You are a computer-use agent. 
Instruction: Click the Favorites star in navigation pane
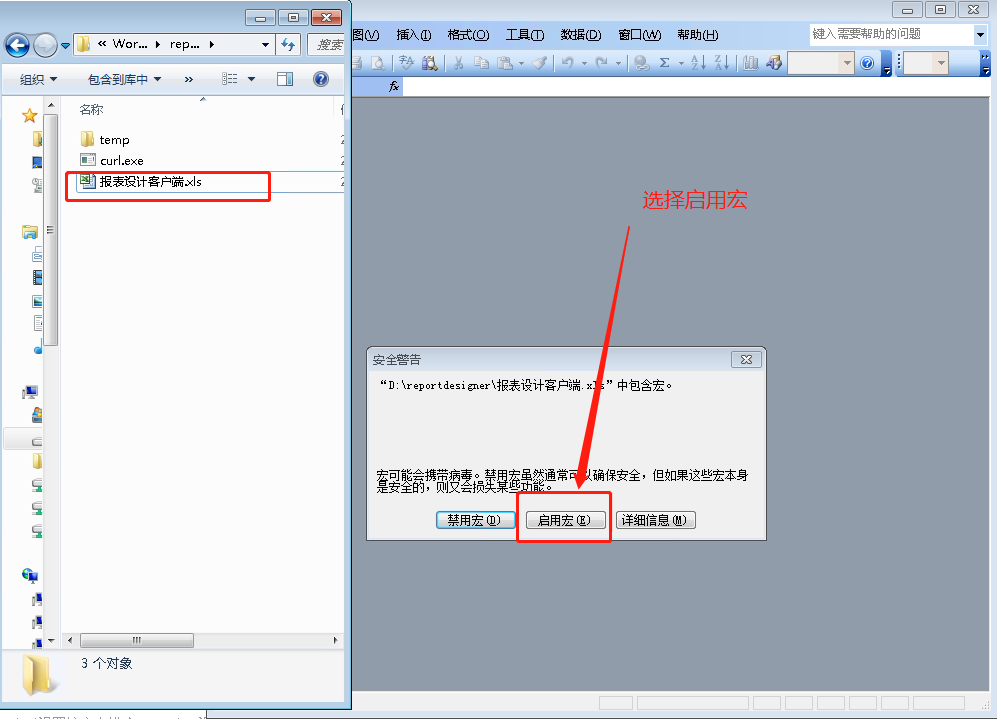pos(29,116)
